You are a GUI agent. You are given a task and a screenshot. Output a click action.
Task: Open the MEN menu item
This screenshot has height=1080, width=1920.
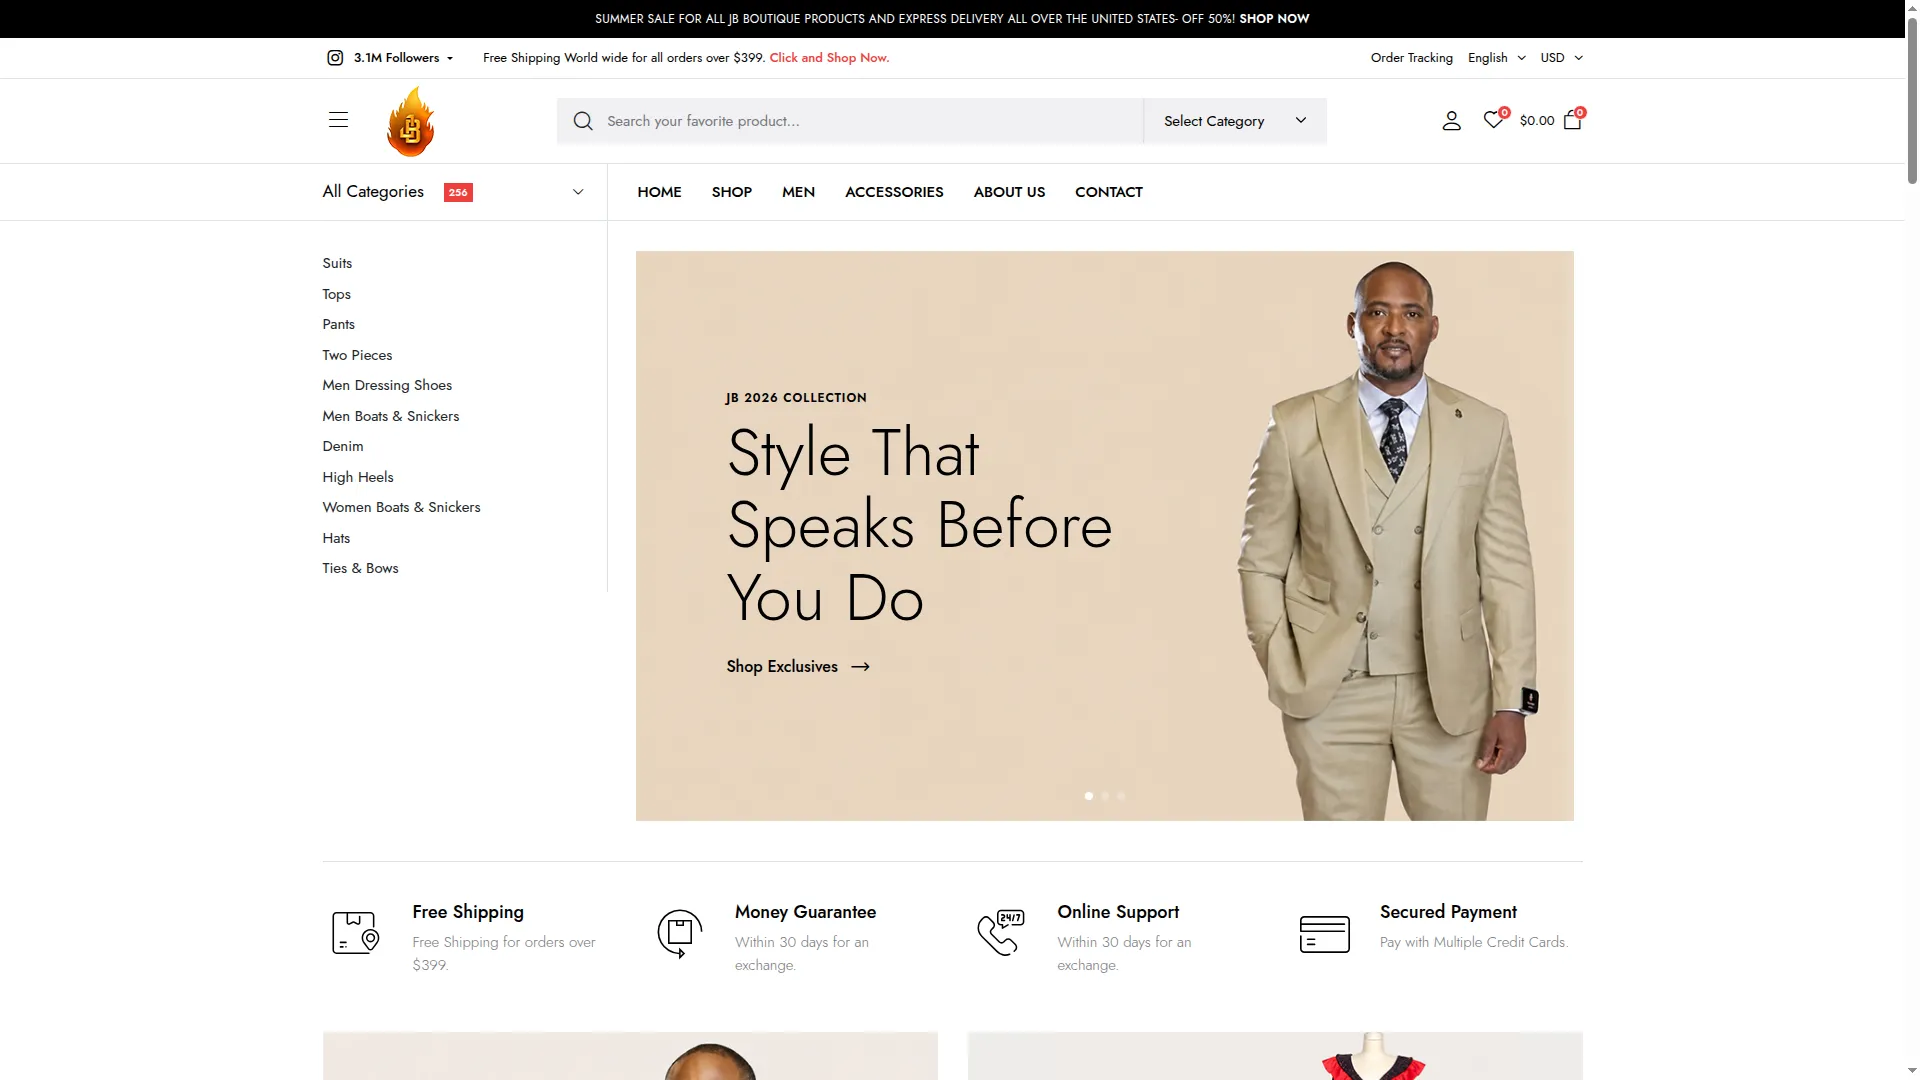(x=798, y=192)
